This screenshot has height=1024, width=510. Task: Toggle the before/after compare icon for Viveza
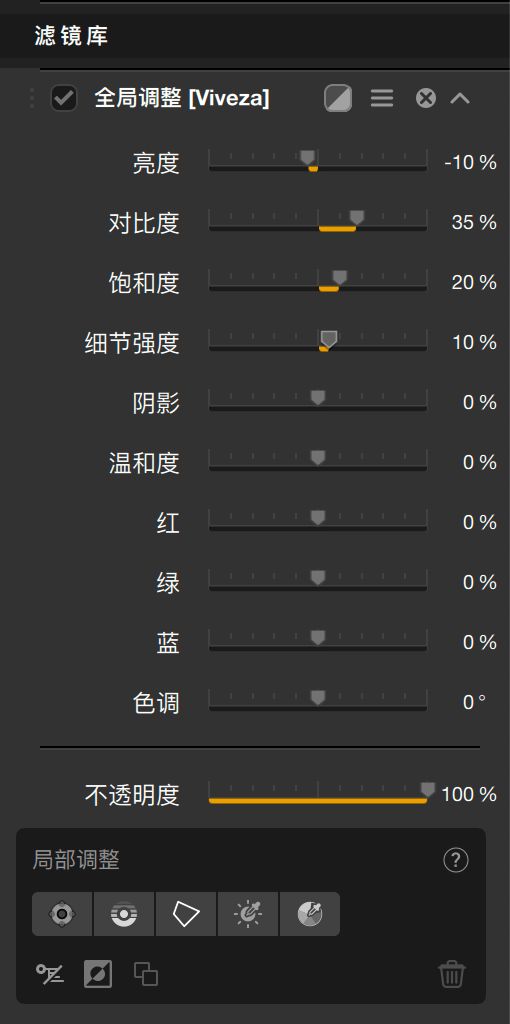pyautogui.click(x=338, y=99)
